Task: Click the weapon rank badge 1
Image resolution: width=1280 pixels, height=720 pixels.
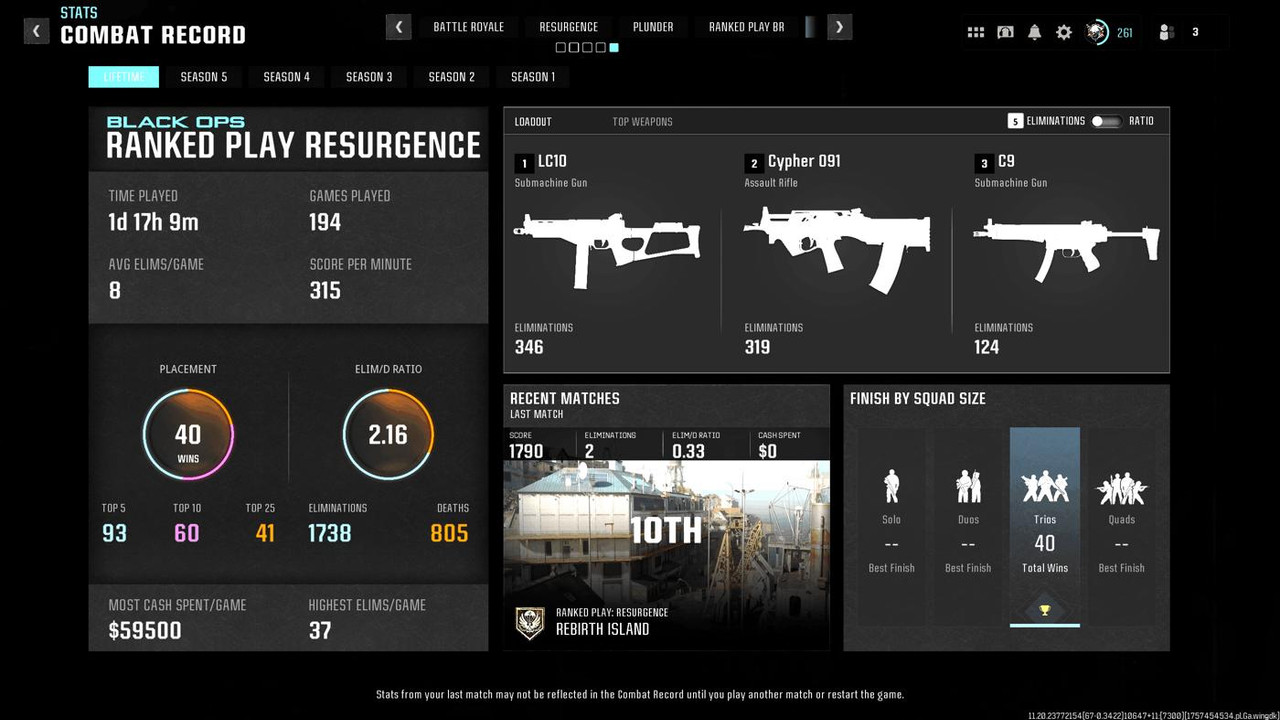Action: [524, 163]
